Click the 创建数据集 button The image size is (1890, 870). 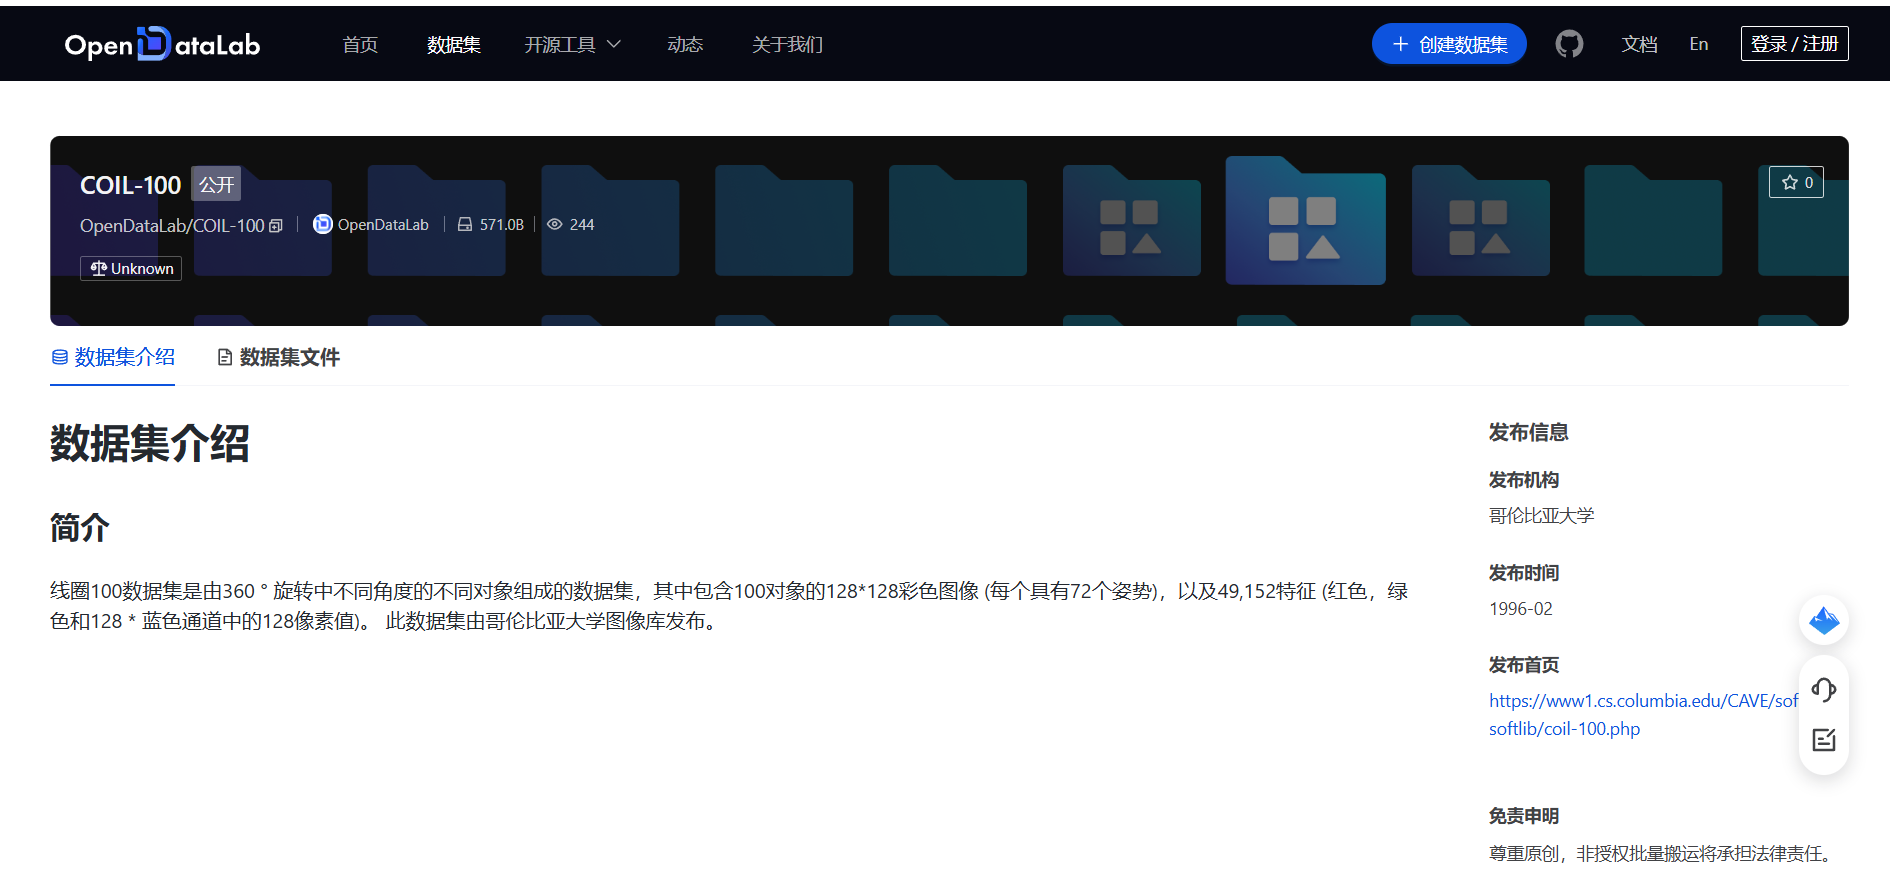point(1449,44)
